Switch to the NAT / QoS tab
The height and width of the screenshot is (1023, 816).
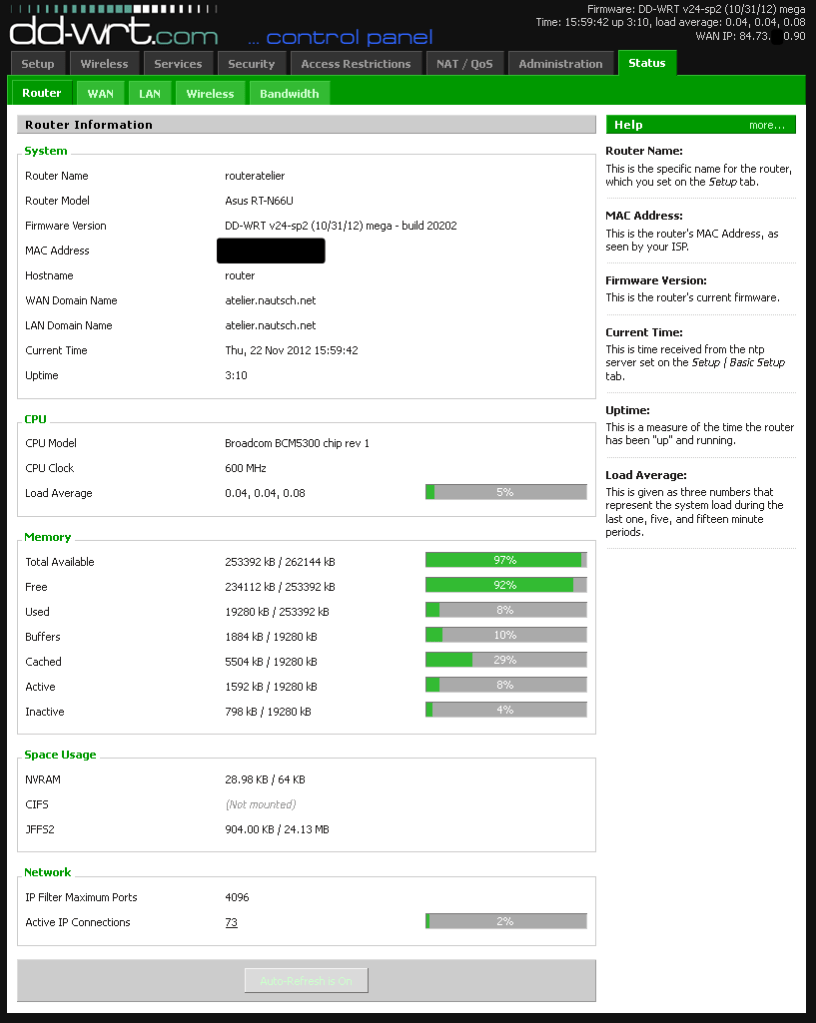click(465, 62)
